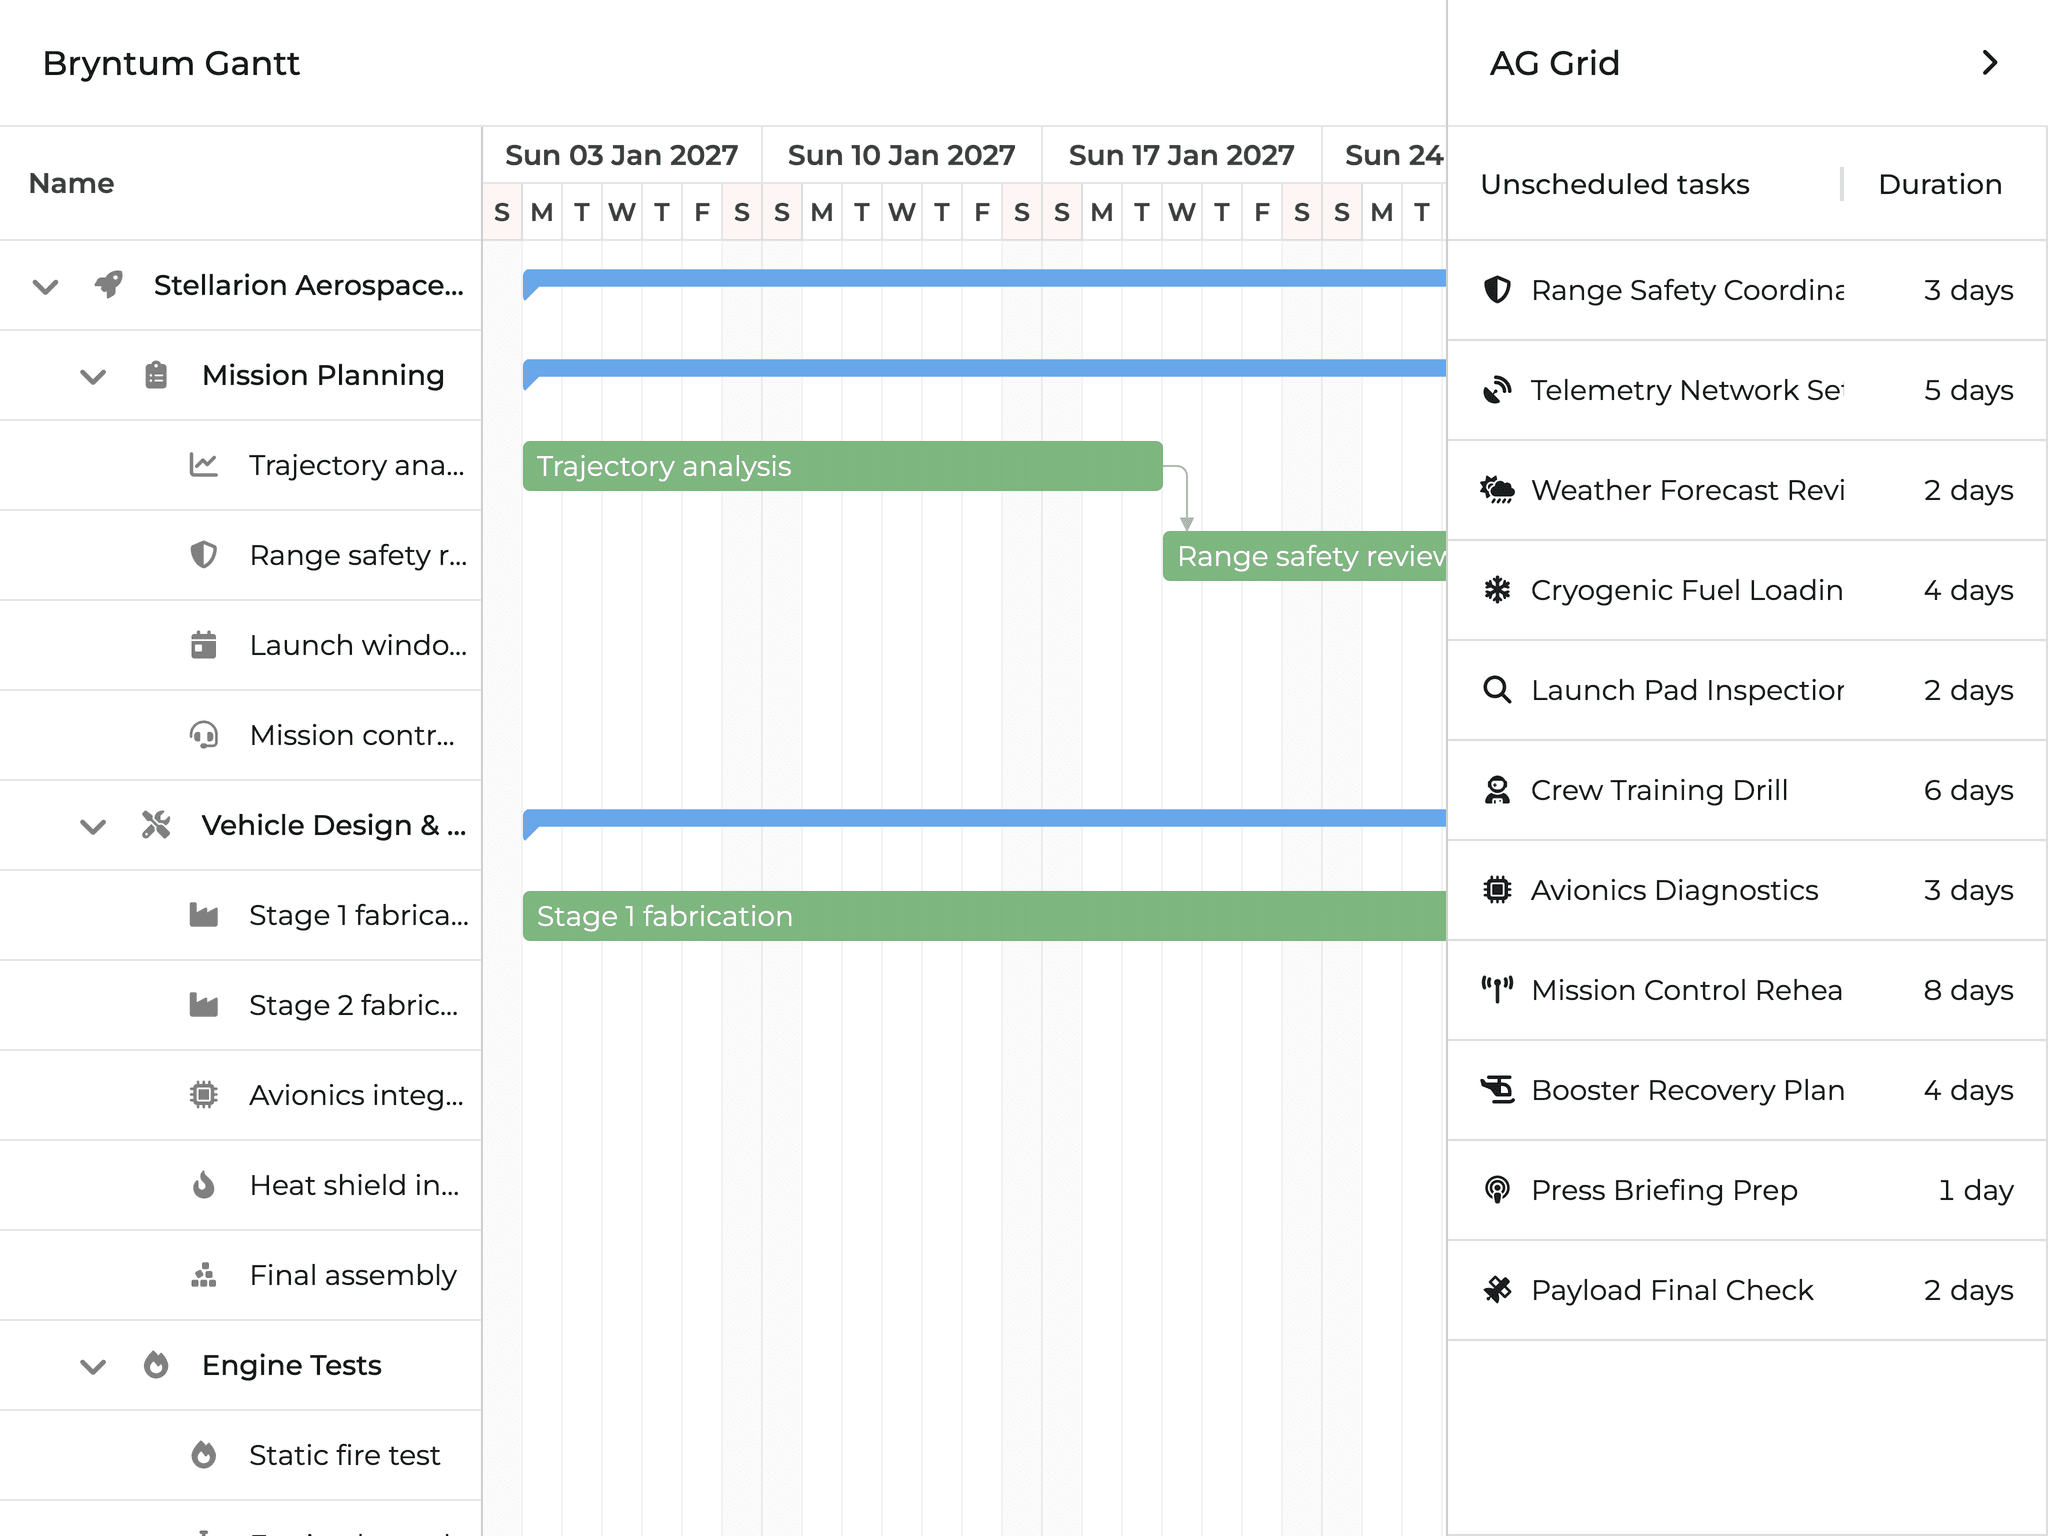Click the magnifier icon for Launch Pad Inspection
Image resolution: width=2048 pixels, height=1536 pixels.
tap(1497, 690)
